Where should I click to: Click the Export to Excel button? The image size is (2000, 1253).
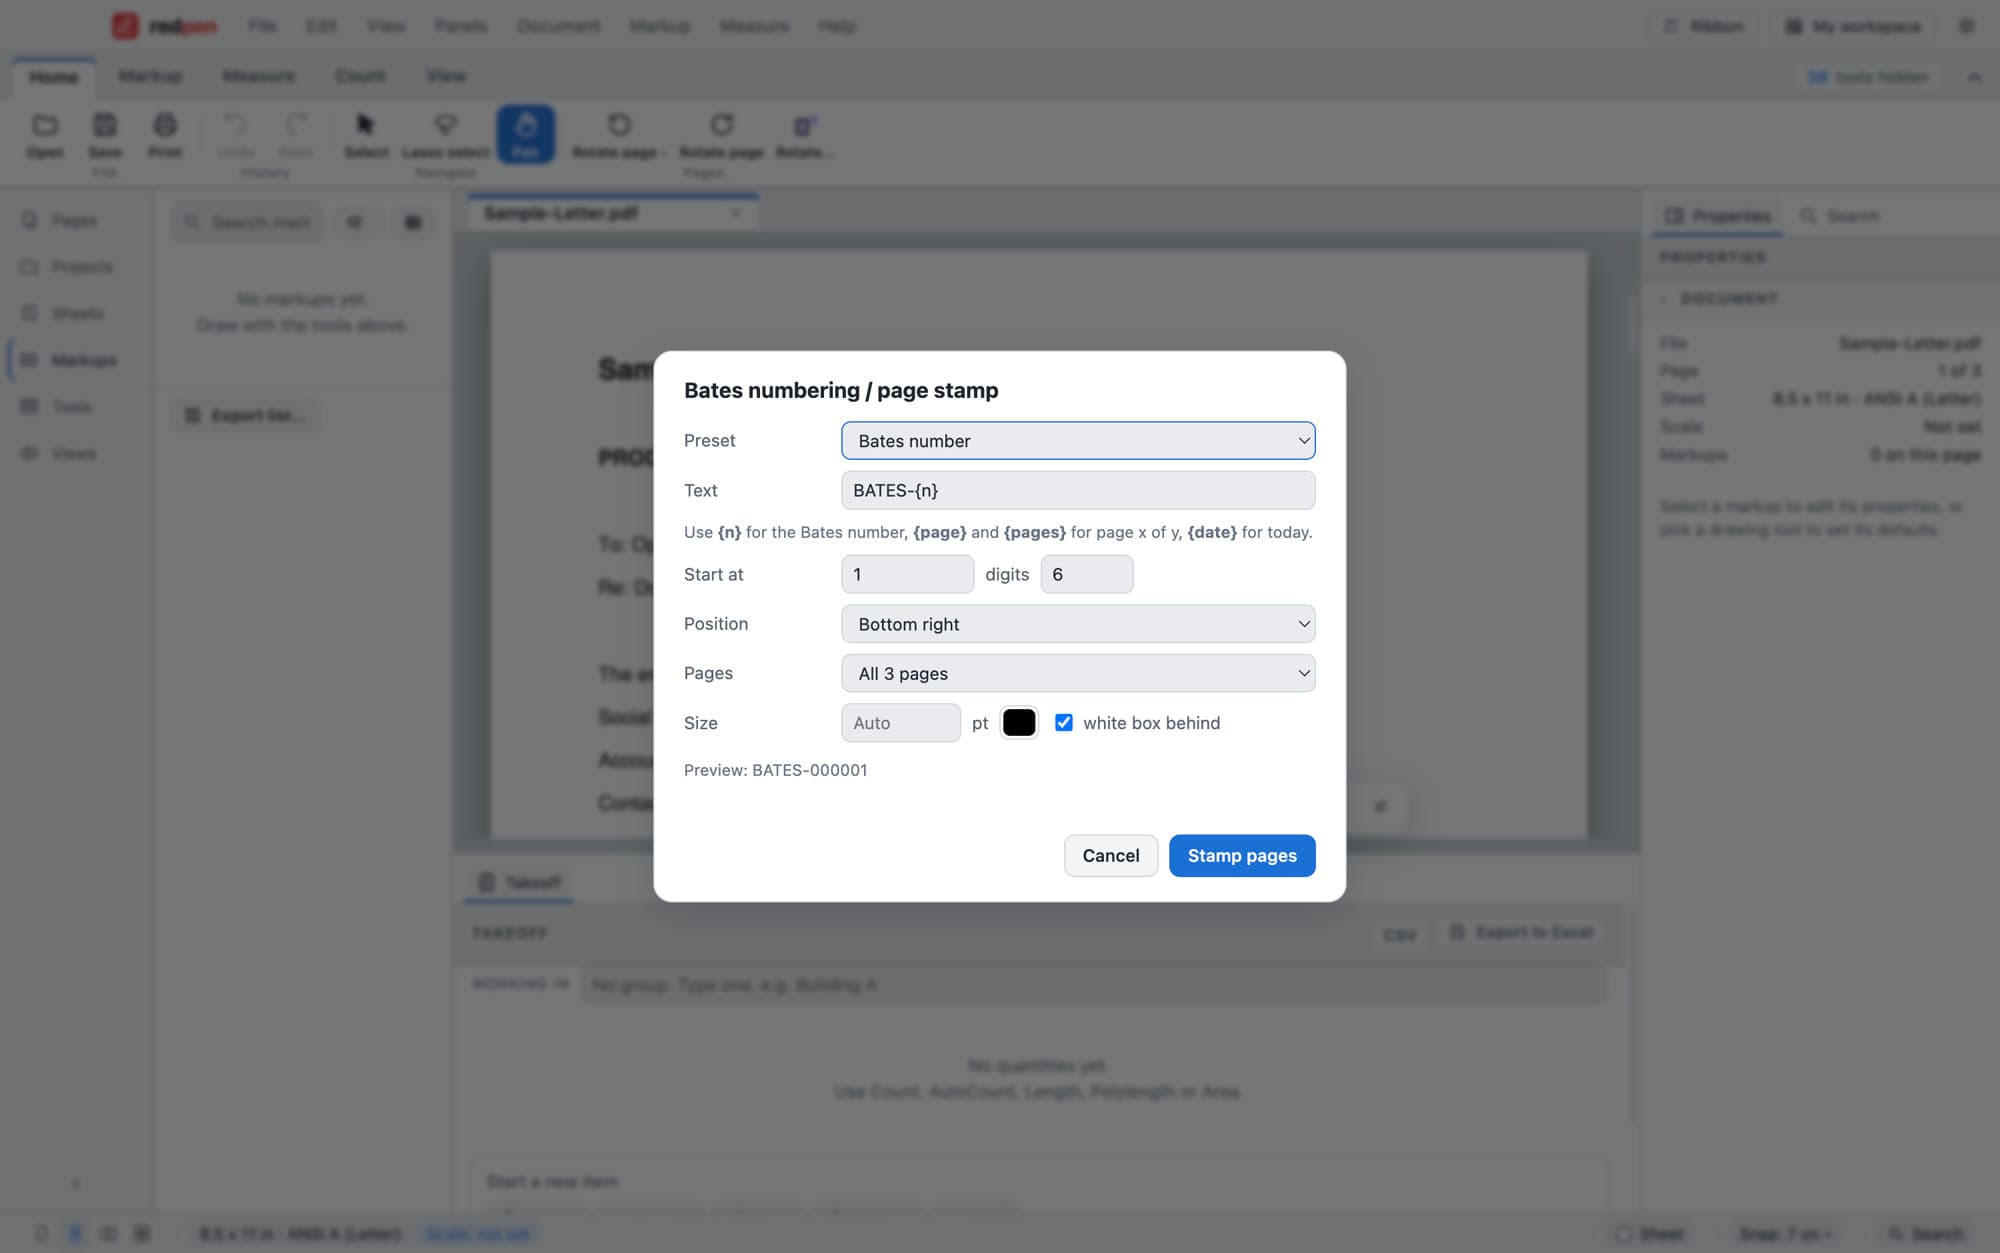point(1521,932)
